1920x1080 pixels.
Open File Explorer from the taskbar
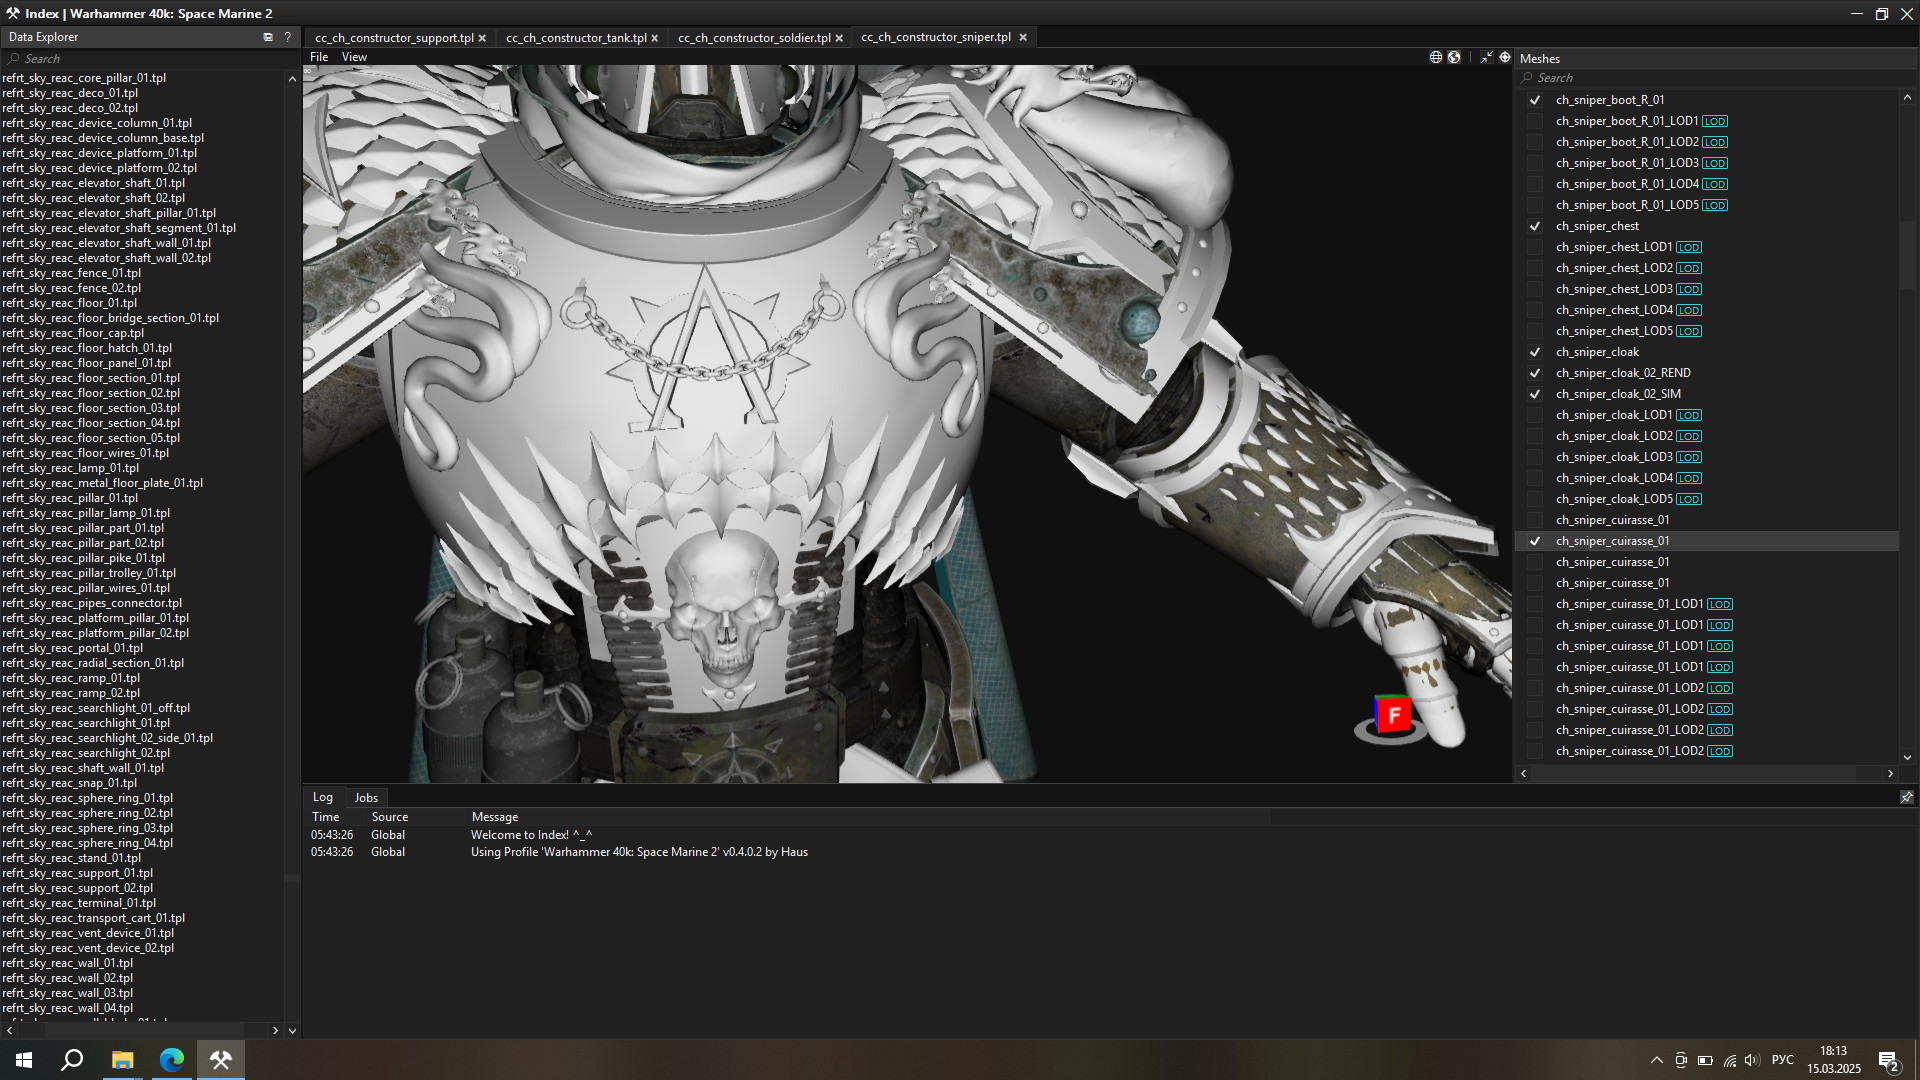click(122, 1060)
